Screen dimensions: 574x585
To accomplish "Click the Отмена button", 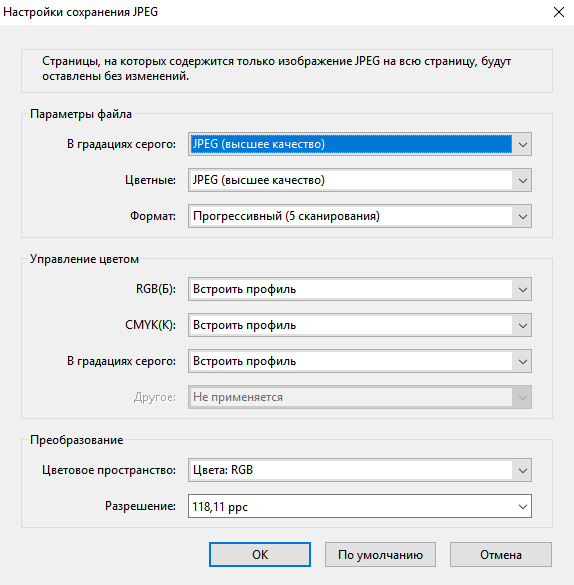I will (x=501, y=554).
